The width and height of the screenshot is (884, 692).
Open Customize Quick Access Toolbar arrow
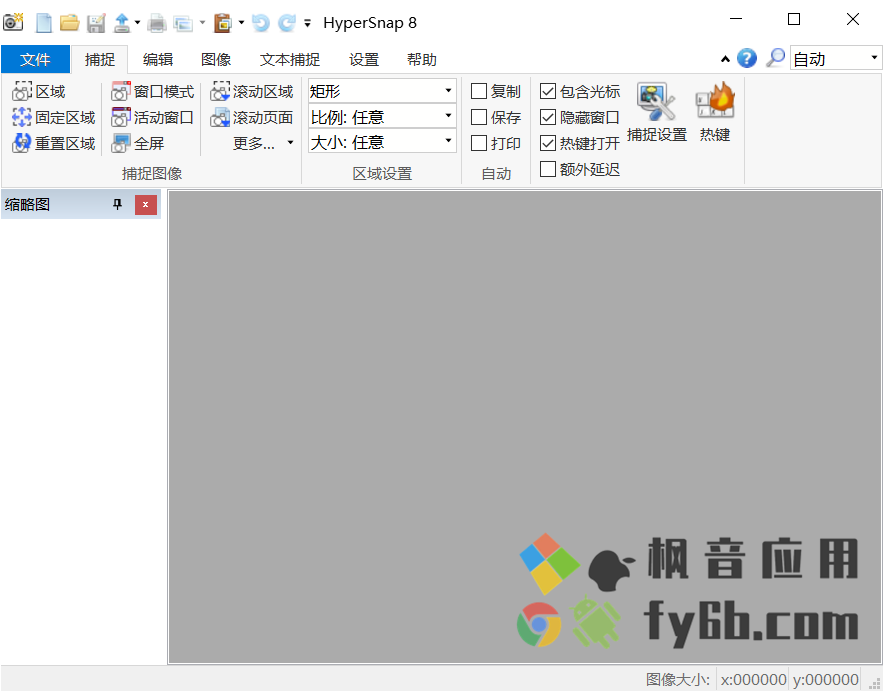(307, 24)
